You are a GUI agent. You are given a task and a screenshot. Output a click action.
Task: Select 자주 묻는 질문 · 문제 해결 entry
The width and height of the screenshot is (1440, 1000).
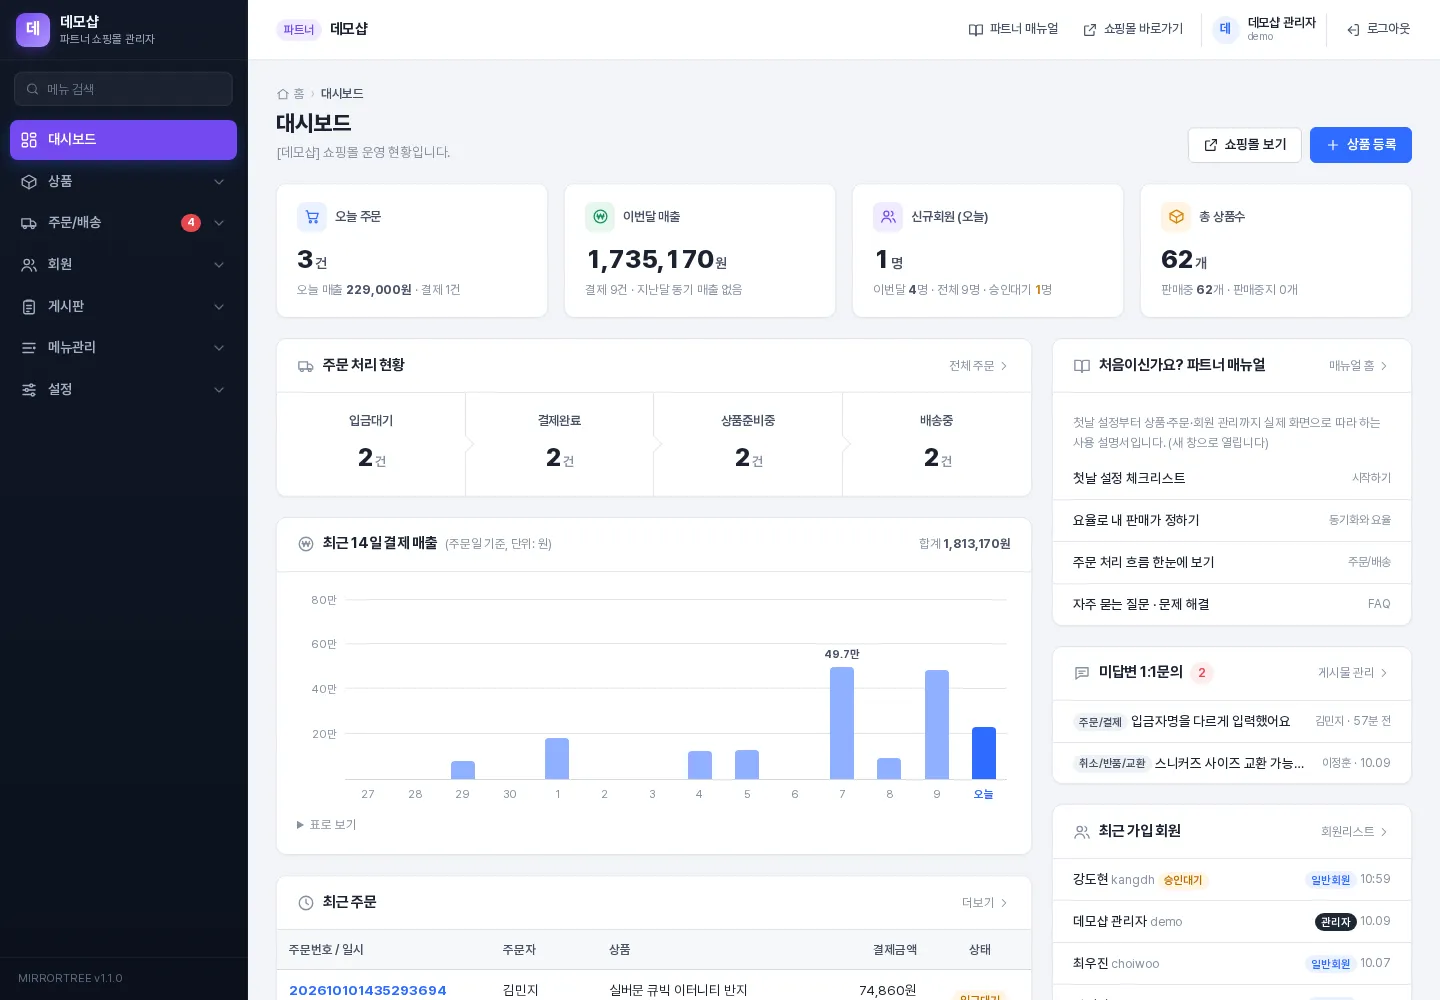click(1232, 604)
